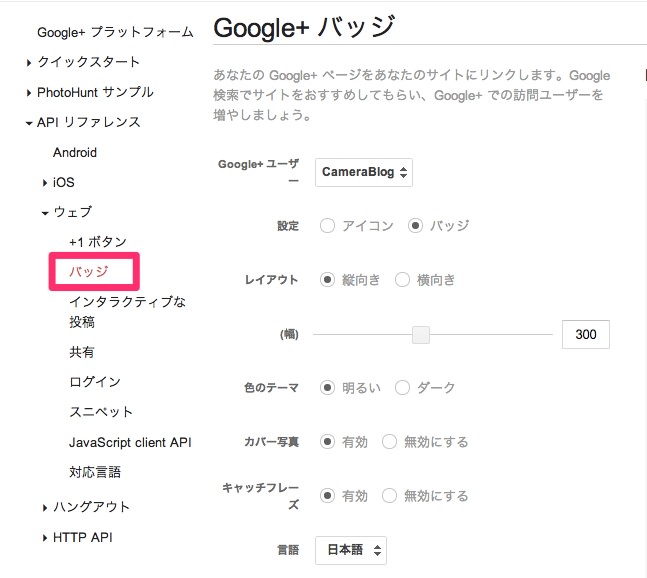Open the スニペット page
Viewport: 647px width, 578px height.
(x=101, y=412)
